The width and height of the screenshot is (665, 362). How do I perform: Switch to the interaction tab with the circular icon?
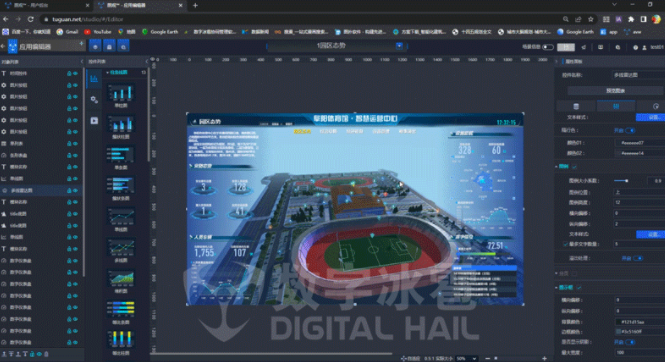coord(655,106)
